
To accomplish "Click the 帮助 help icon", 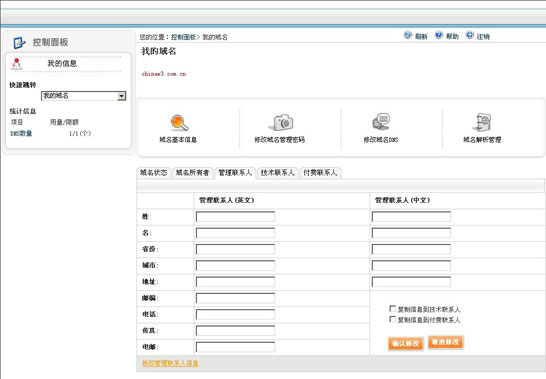I will 439,35.
